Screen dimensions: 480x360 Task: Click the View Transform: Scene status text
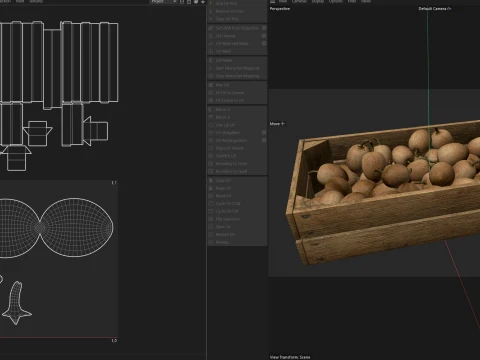pyautogui.click(x=290, y=357)
